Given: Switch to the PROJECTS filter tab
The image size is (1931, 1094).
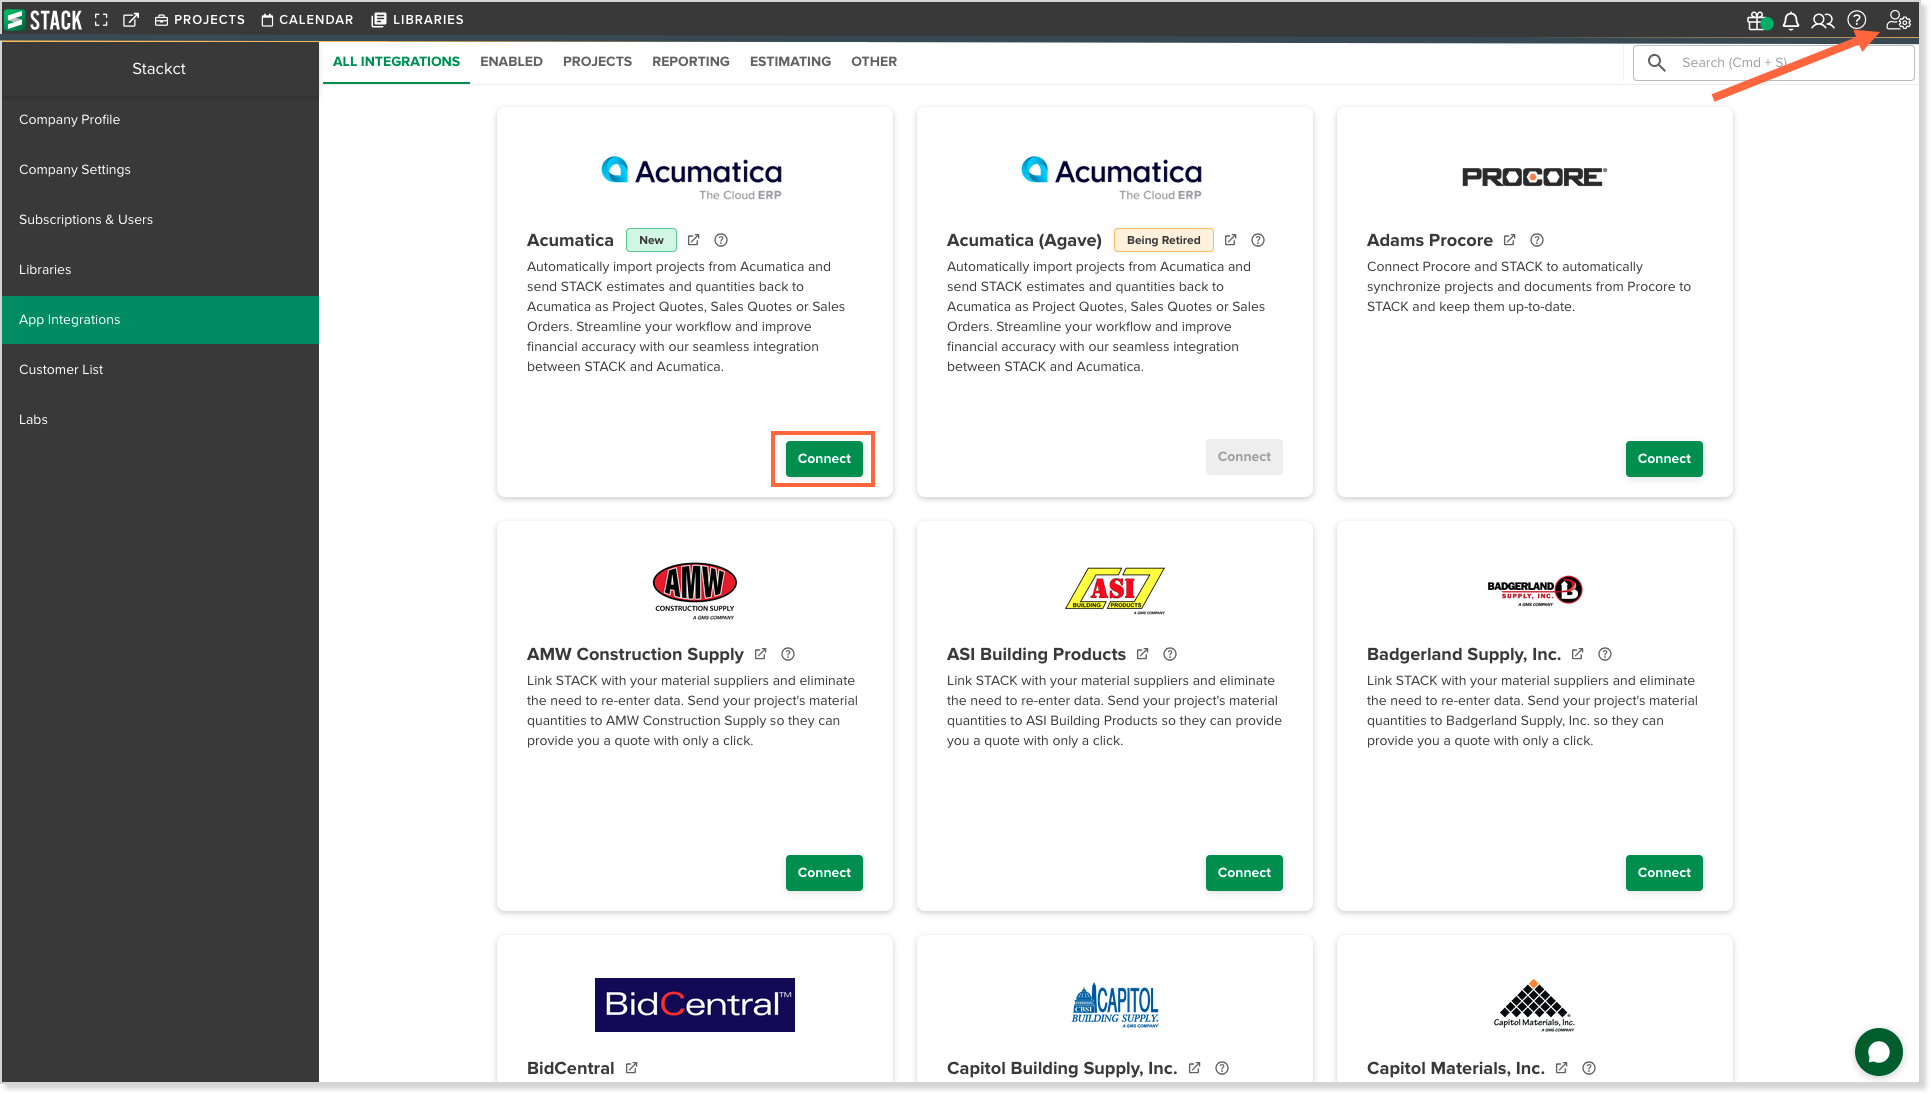Looking at the screenshot, I should [x=597, y=62].
